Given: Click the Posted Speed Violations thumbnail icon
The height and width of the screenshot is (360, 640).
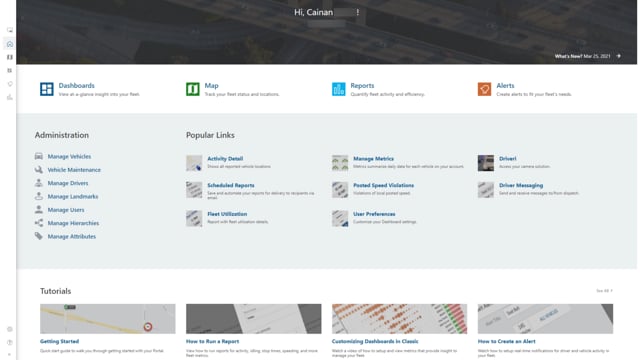Looking at the screenshot, I should 340,190.
